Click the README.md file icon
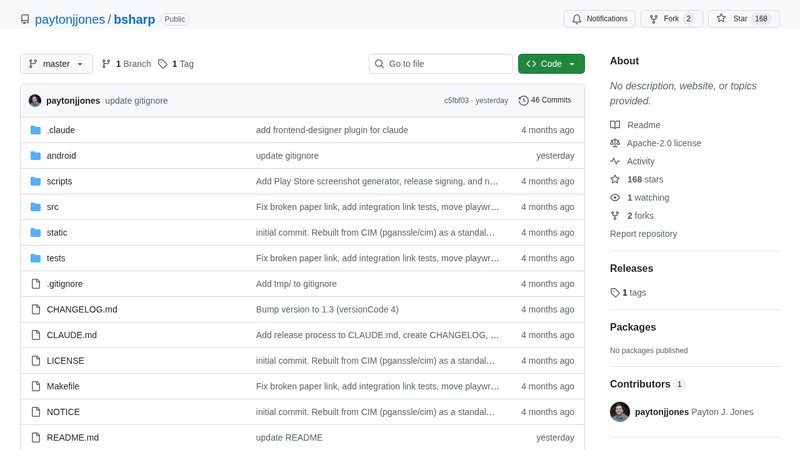Image resolution: width=800 pixels, height=450 pixels. click(x=35, y=437)
